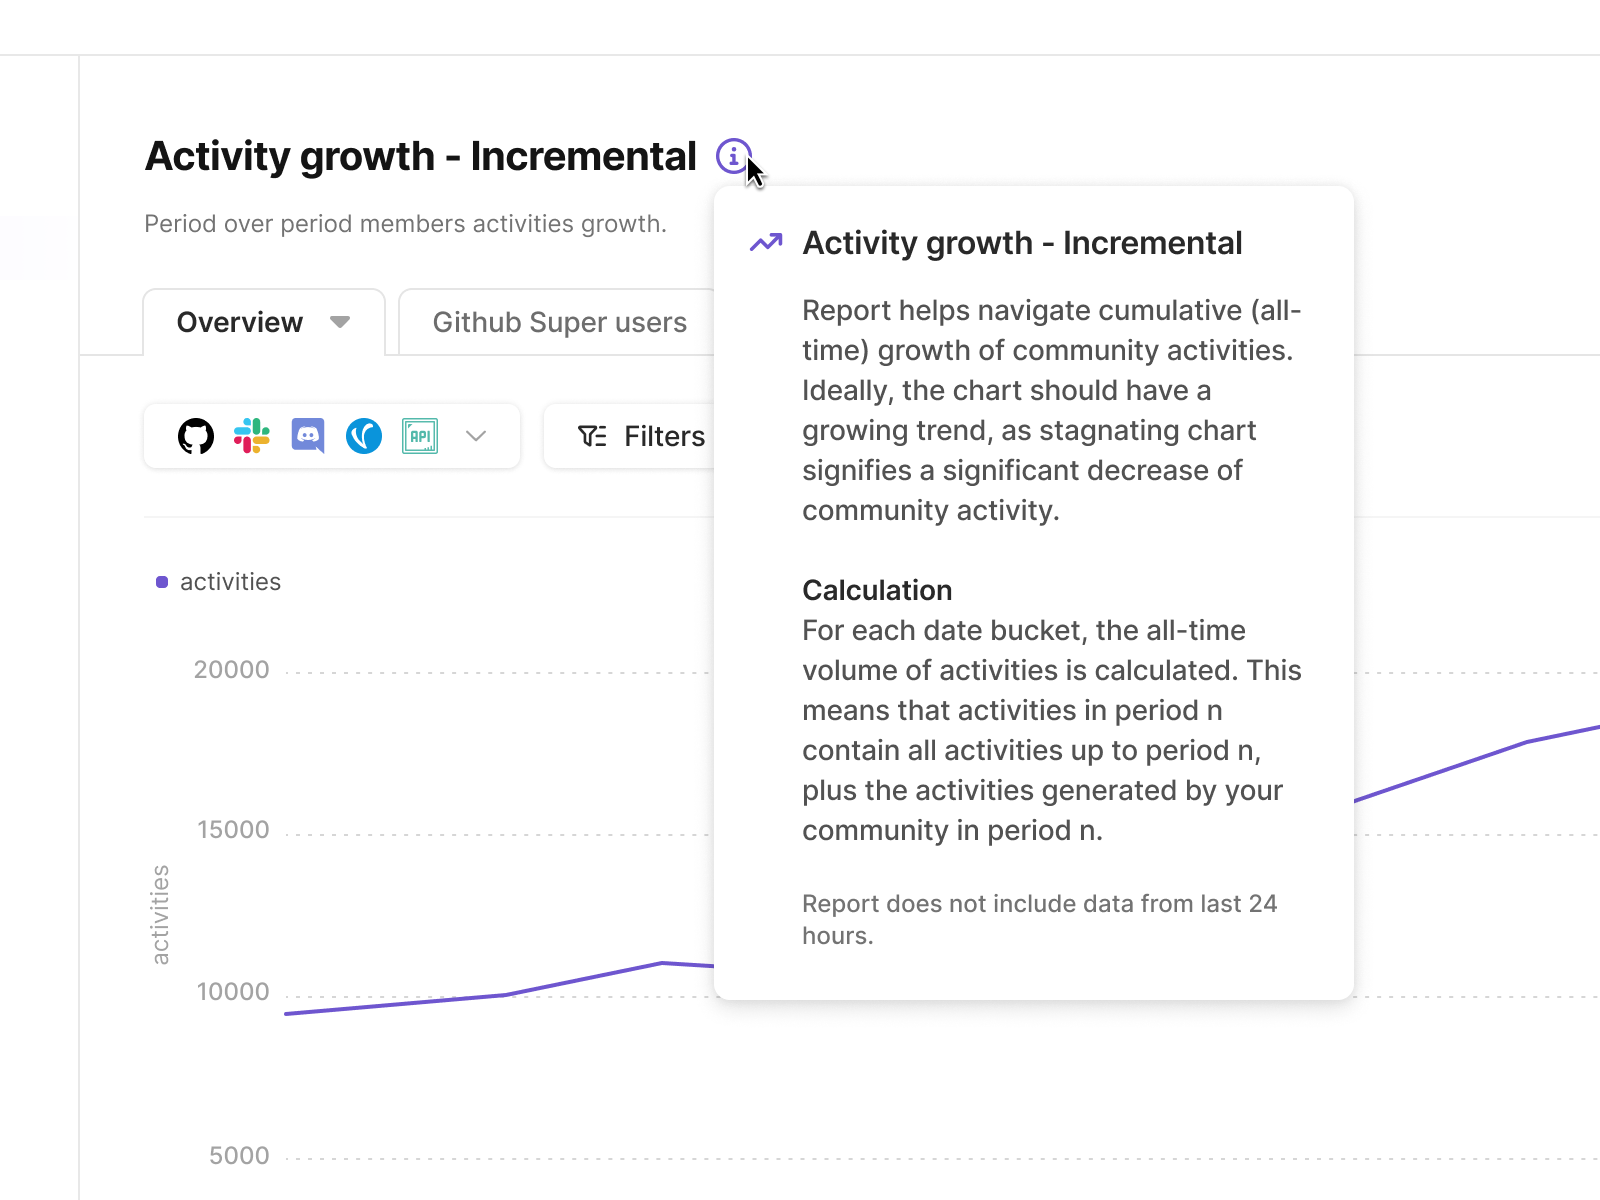This screenshot has width=1600, height=1200.
Task: Click the funnel icon inside the Filters control
Action: pyautogui.click(x=592, y=436)
